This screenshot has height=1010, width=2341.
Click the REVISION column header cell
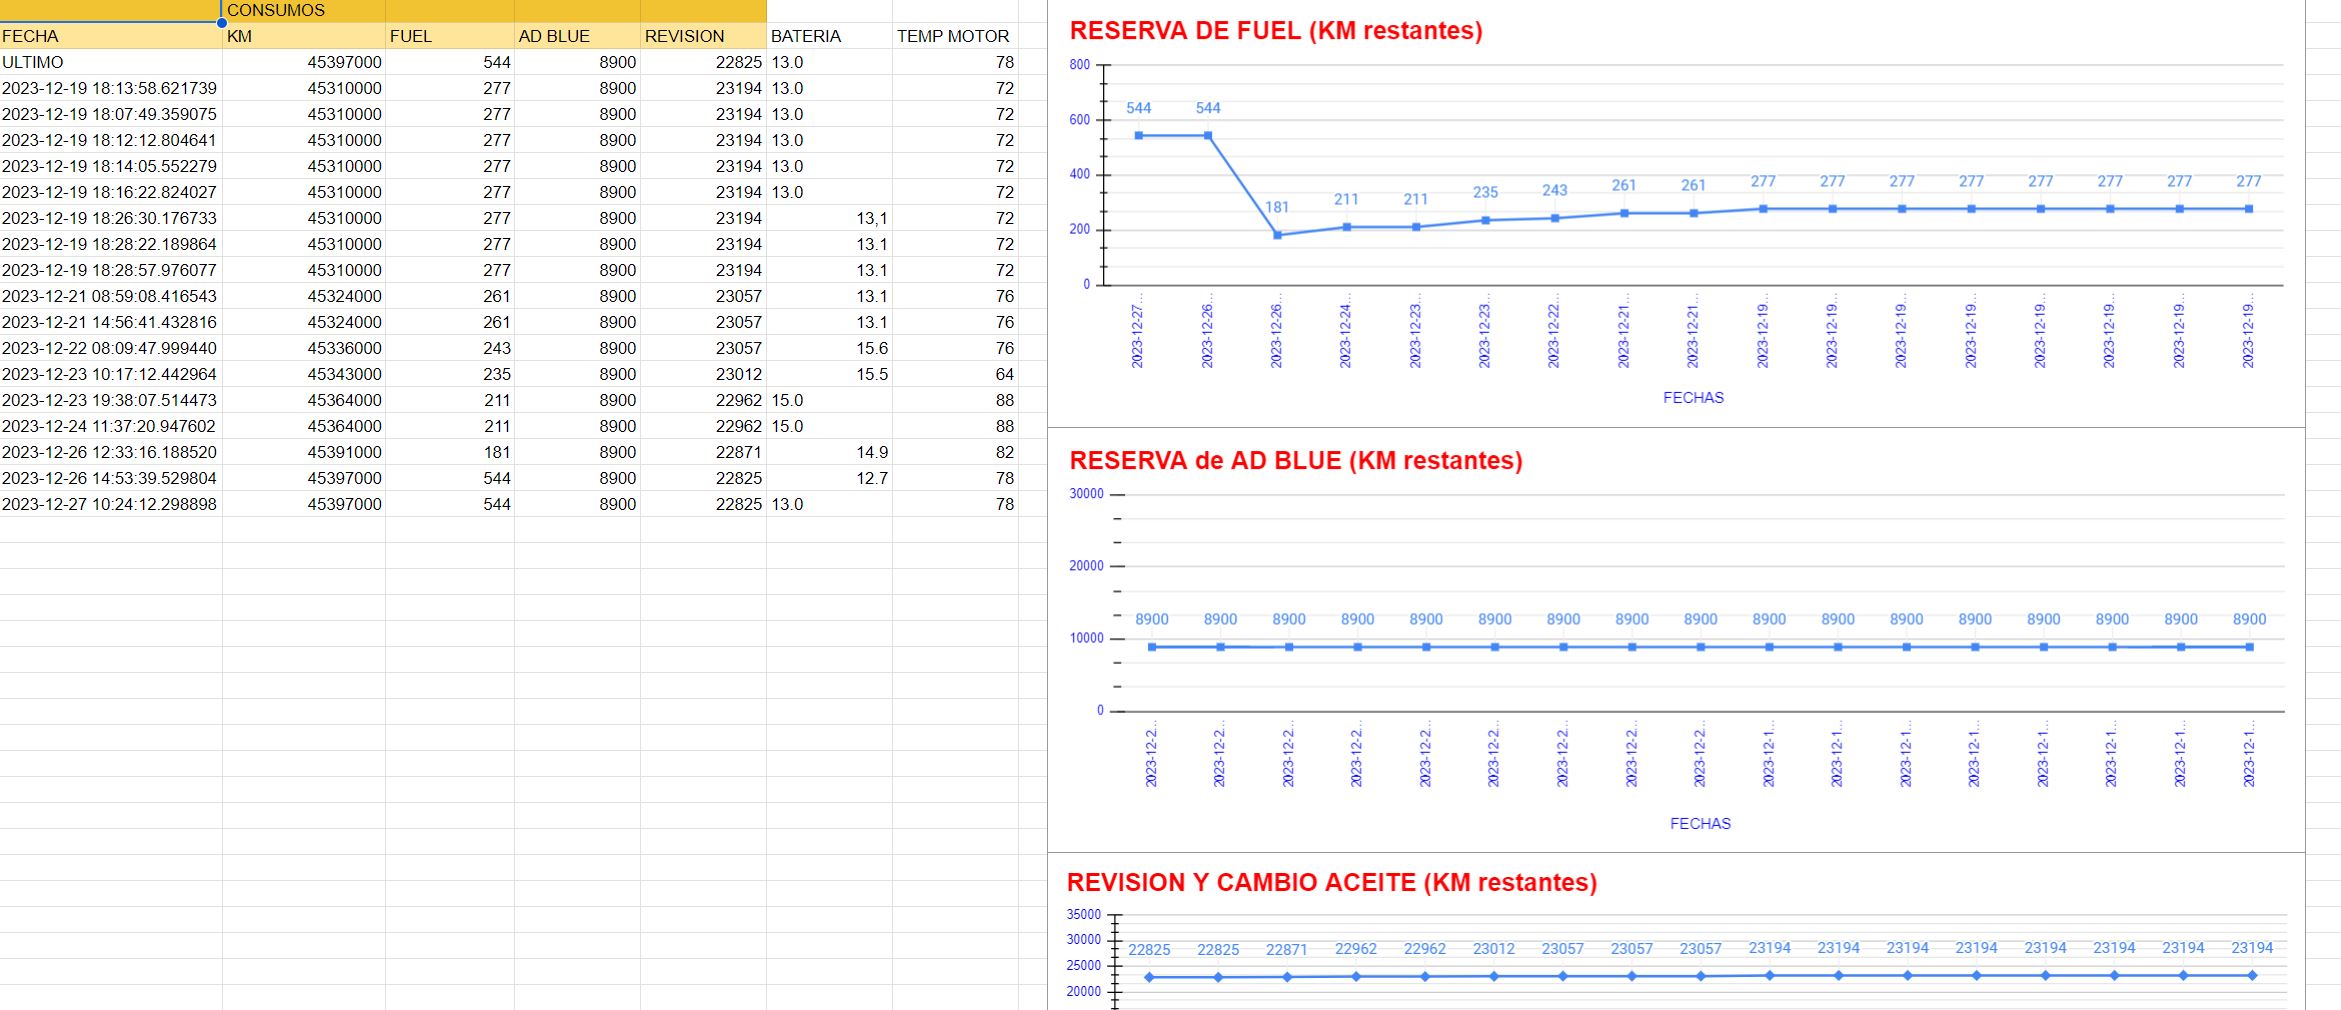tap(702, 36)
